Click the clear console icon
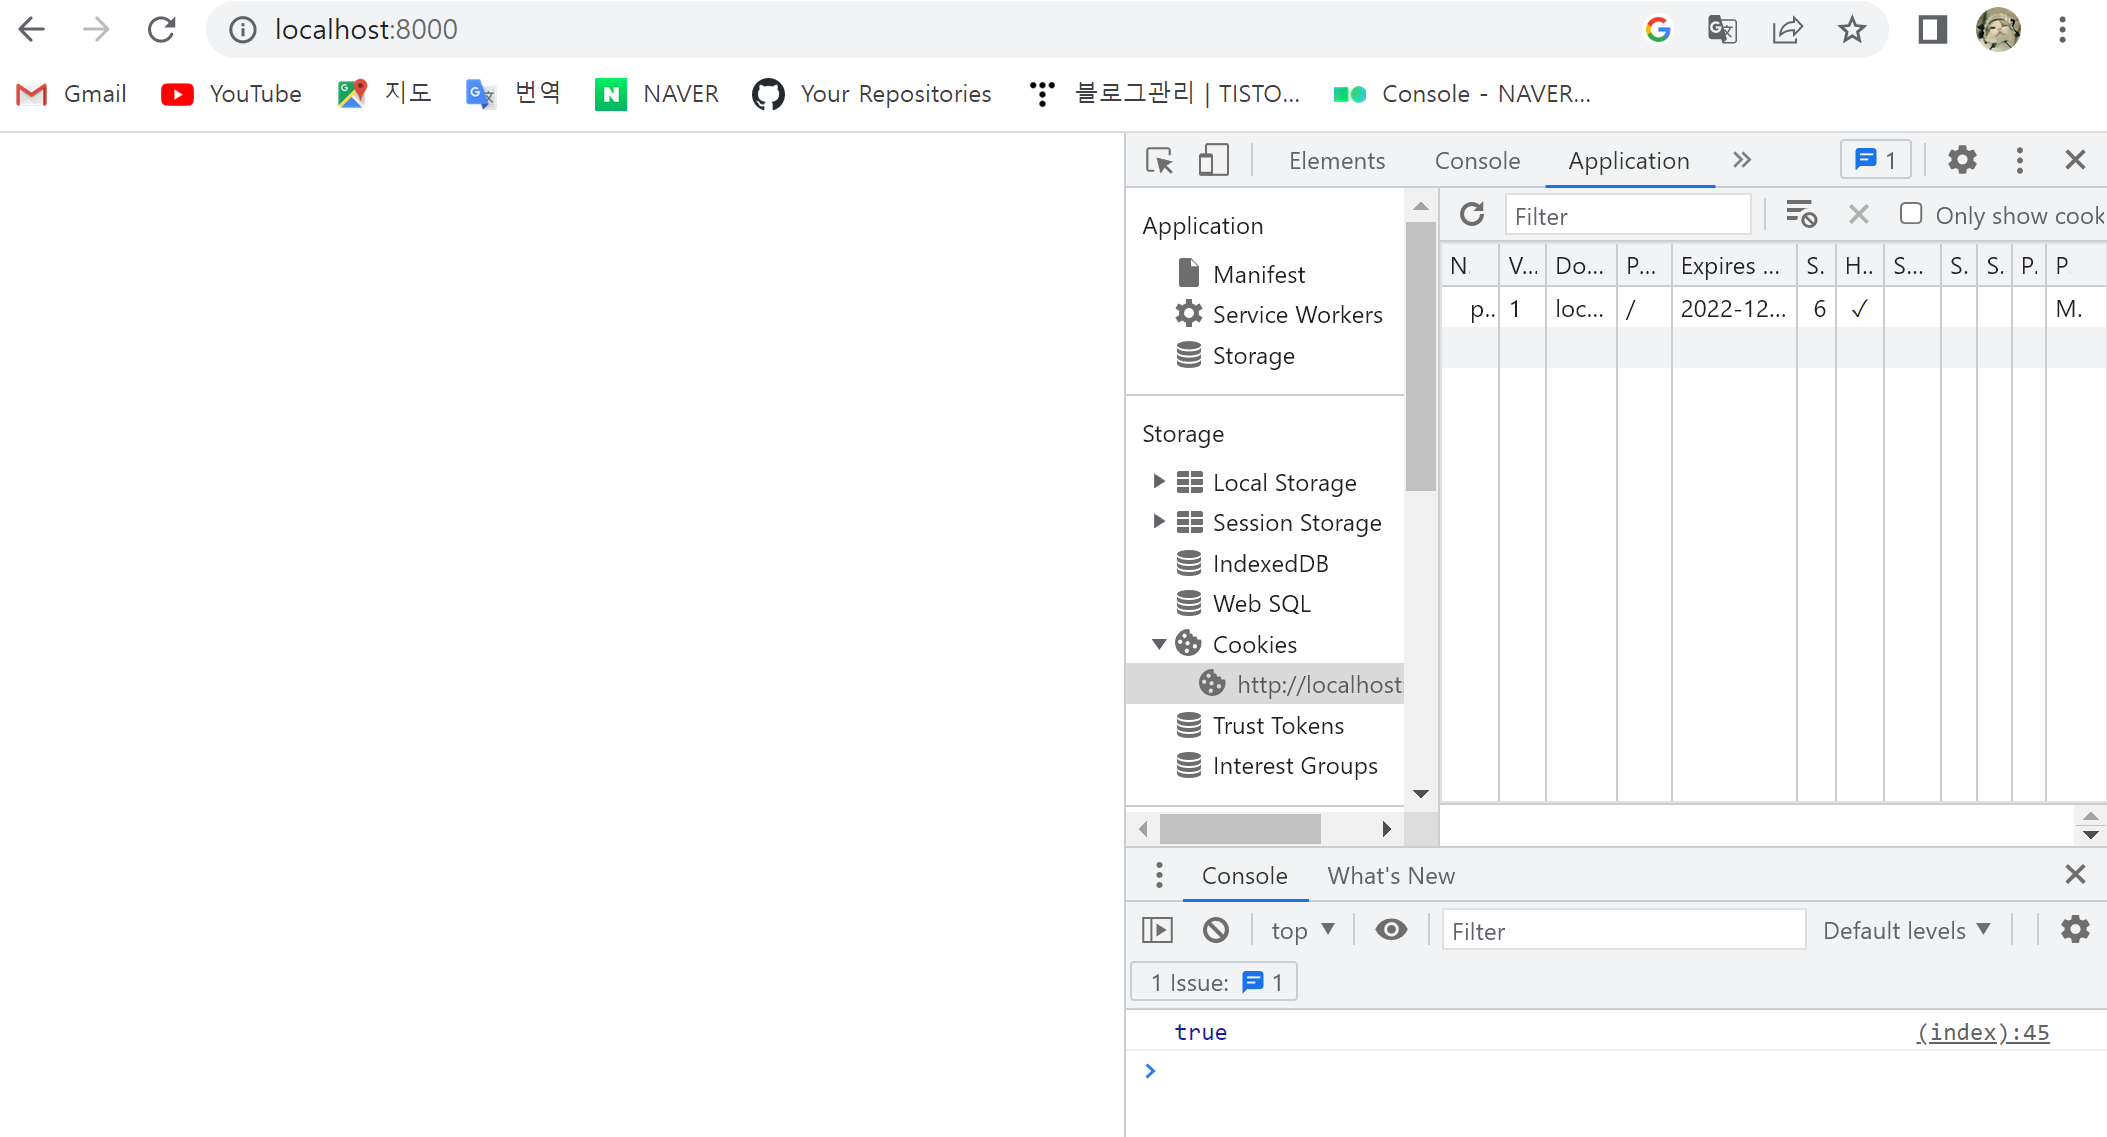The image size is (2107, 1137). pos(1216,930)
